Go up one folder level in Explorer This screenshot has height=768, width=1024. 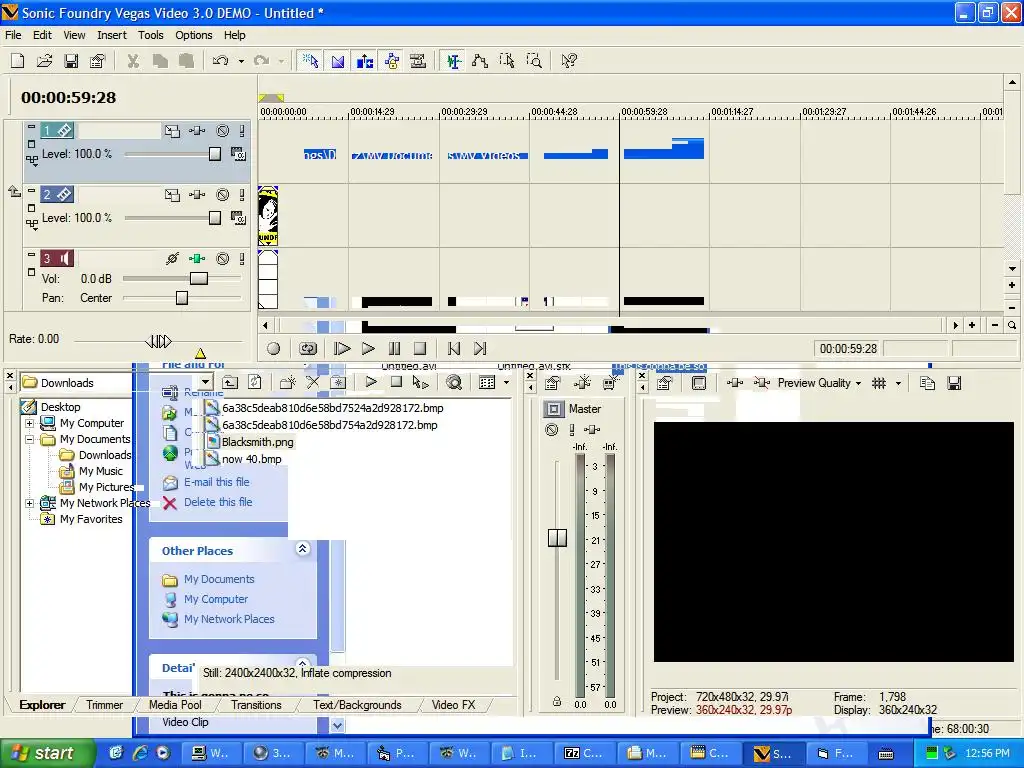pos(230,383)
